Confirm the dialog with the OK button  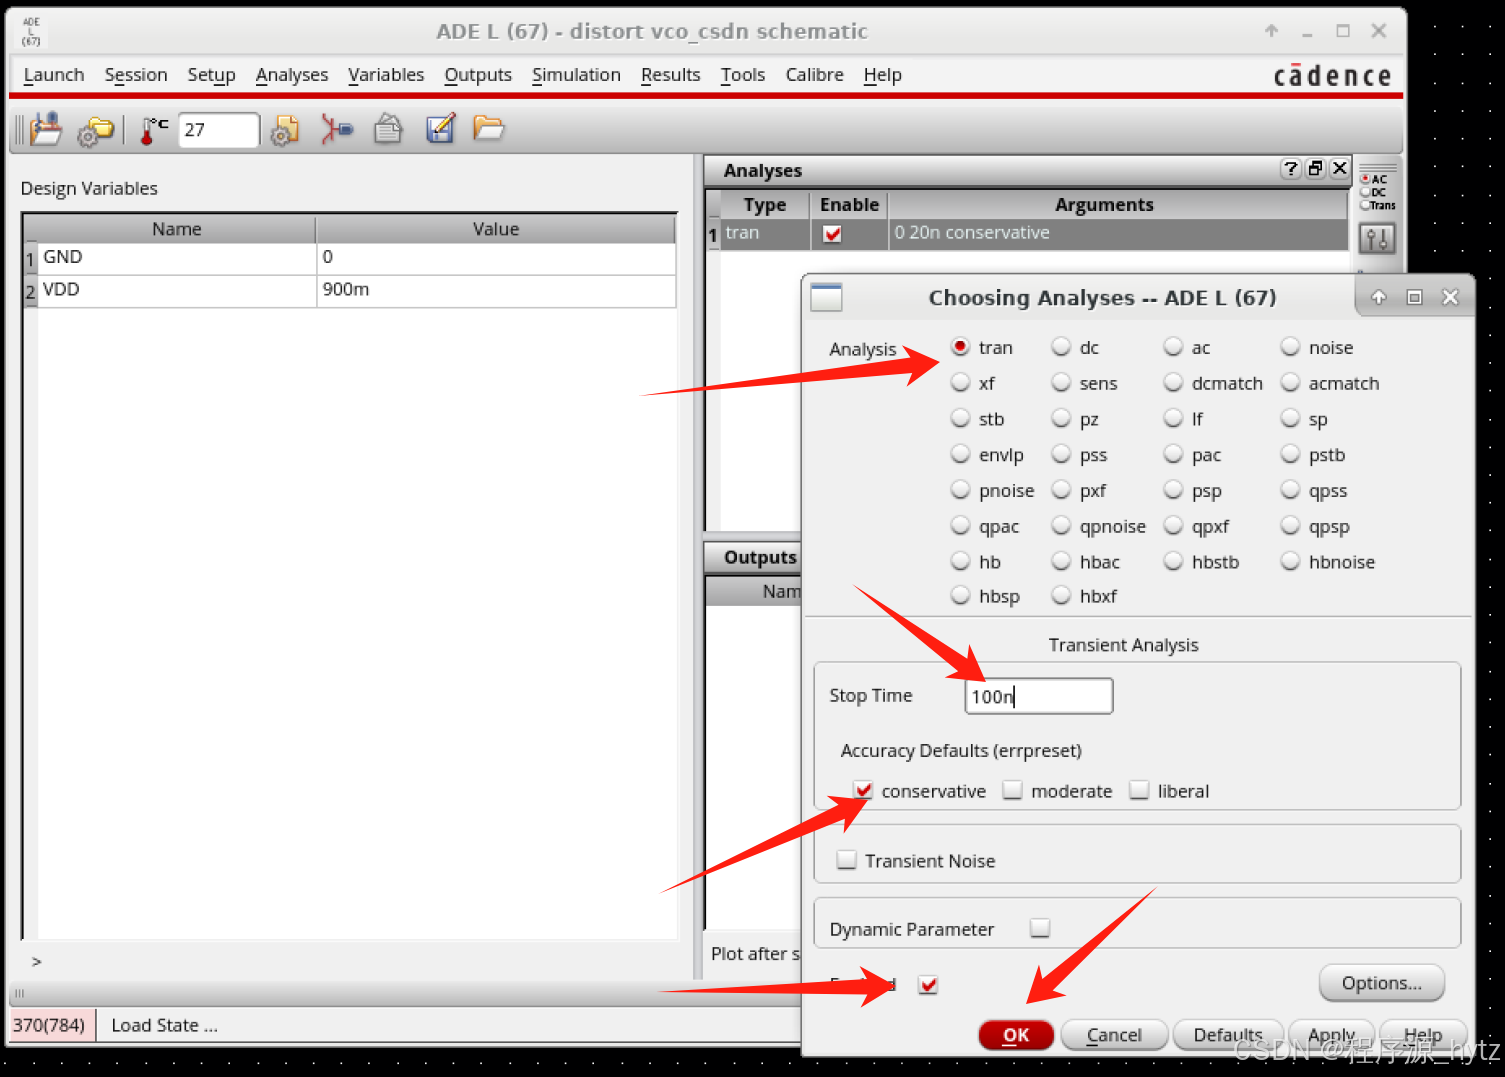(1016, 1035)
